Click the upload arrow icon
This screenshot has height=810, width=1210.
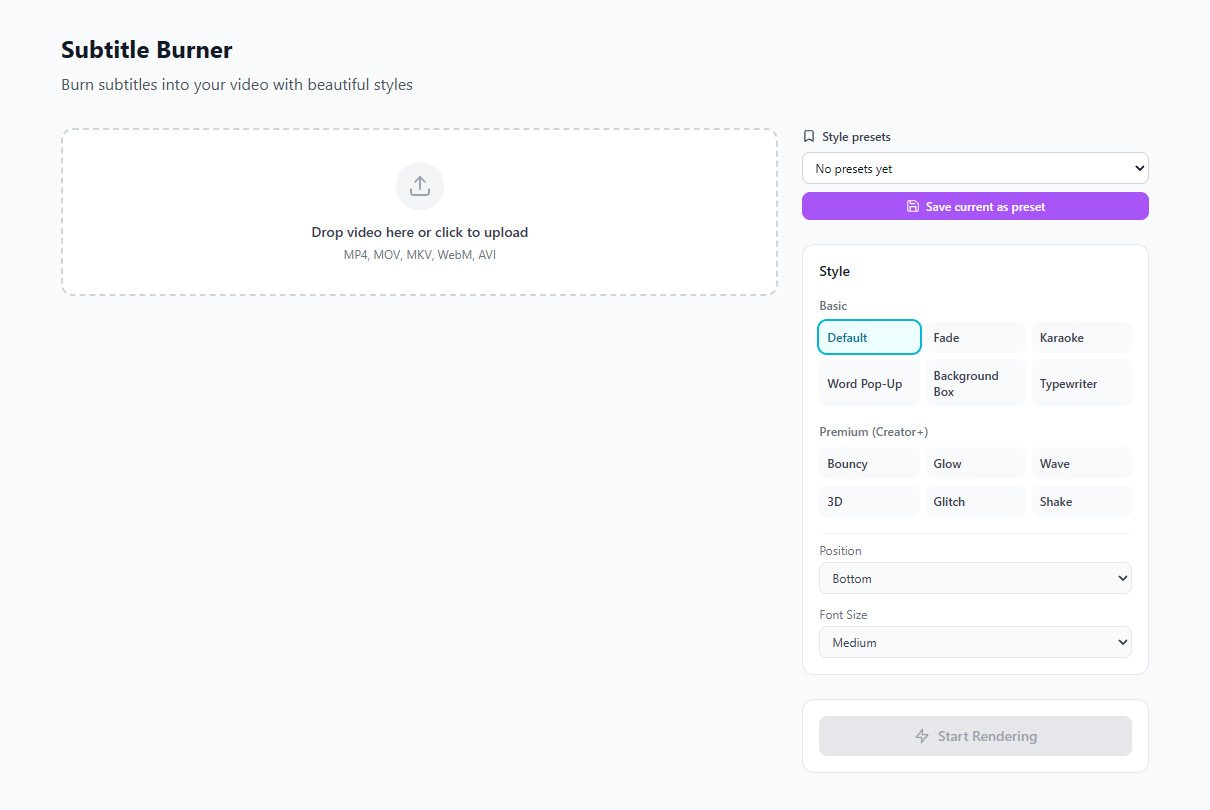420,186
